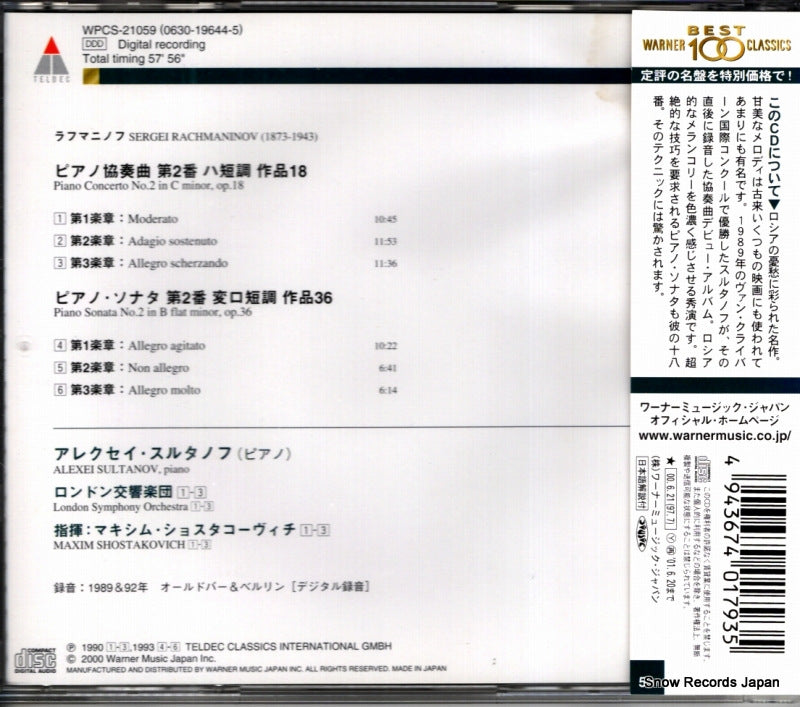Click track number box 6 beside Allegro molto
This screenshot has height=707, width=800.
click(x=60, y=390)
